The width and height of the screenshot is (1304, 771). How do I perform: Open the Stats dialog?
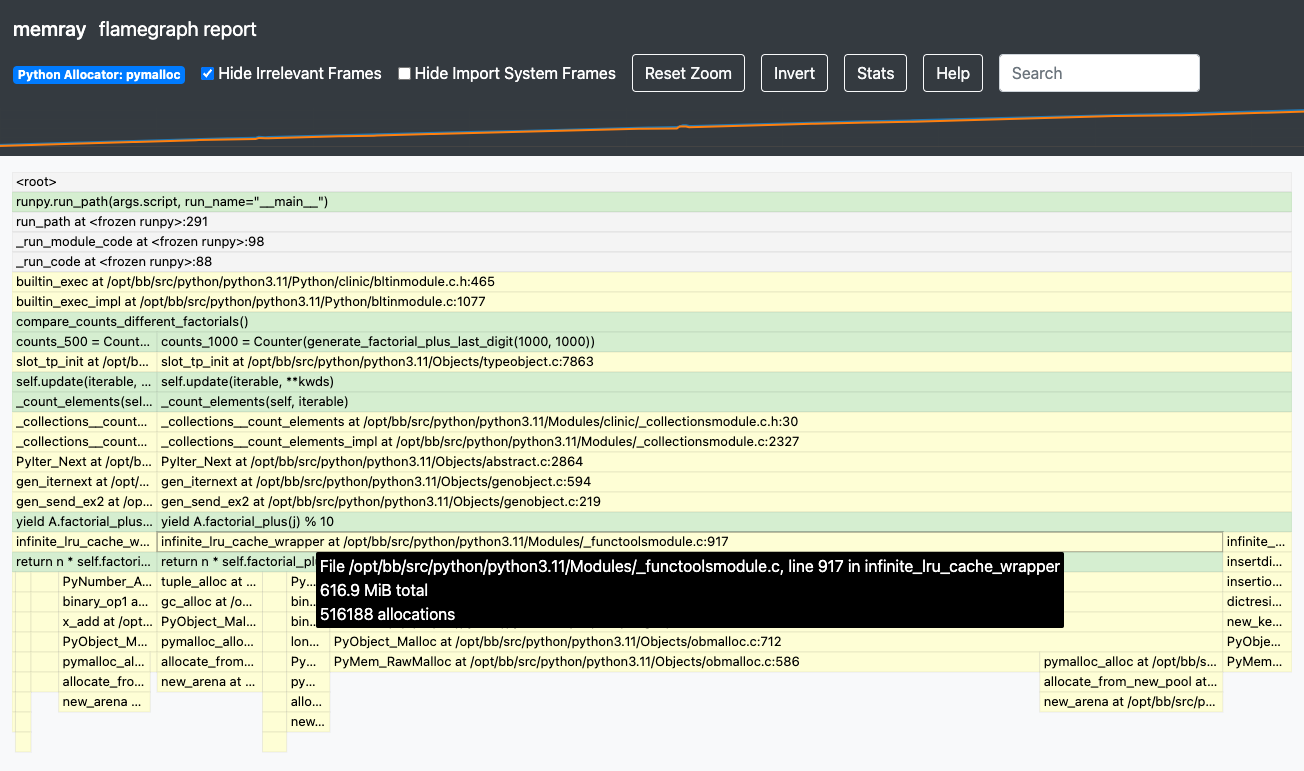875,73
